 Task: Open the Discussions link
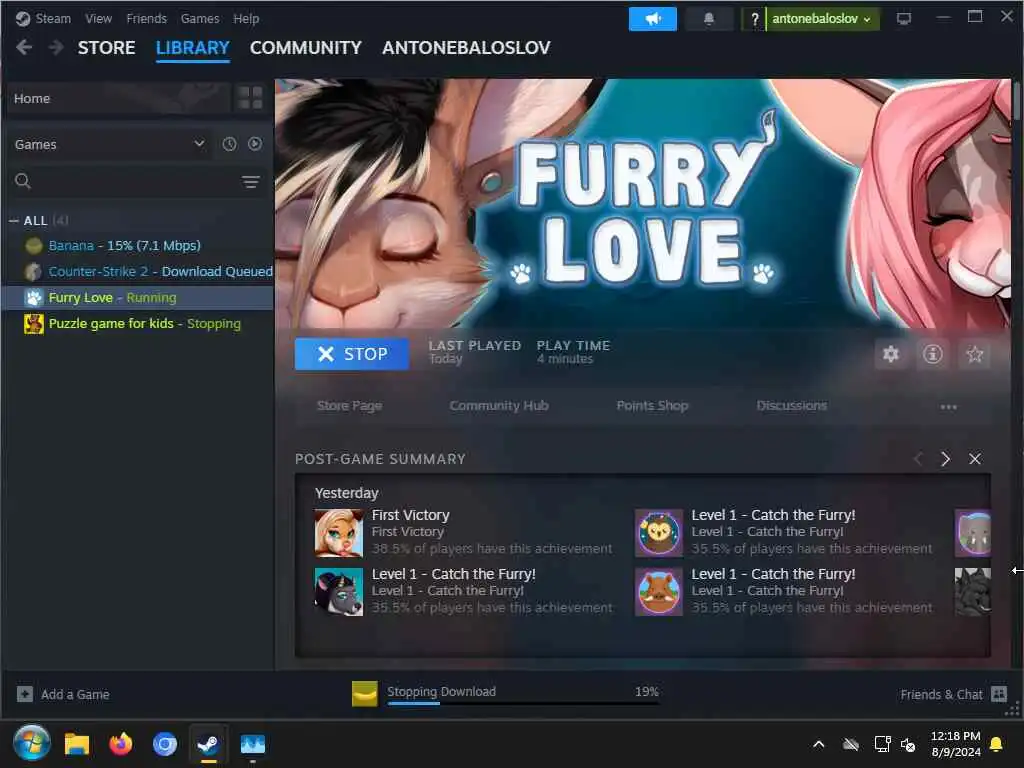click(792, 406)
